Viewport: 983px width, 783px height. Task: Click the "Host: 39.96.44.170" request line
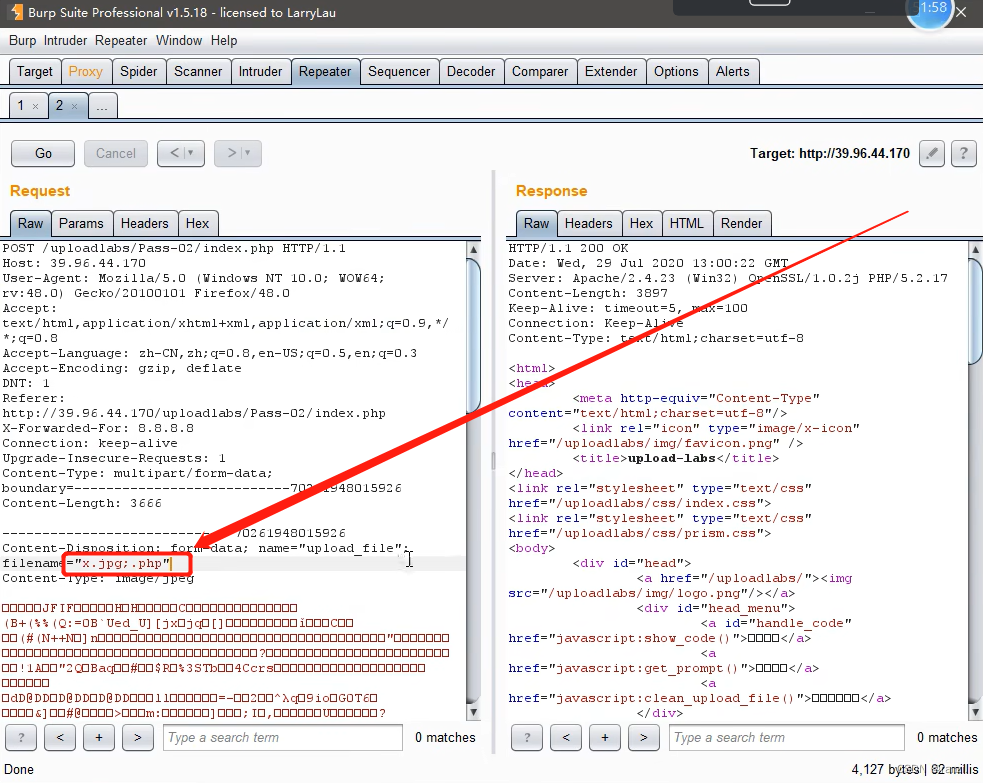[x=74, y=263]
